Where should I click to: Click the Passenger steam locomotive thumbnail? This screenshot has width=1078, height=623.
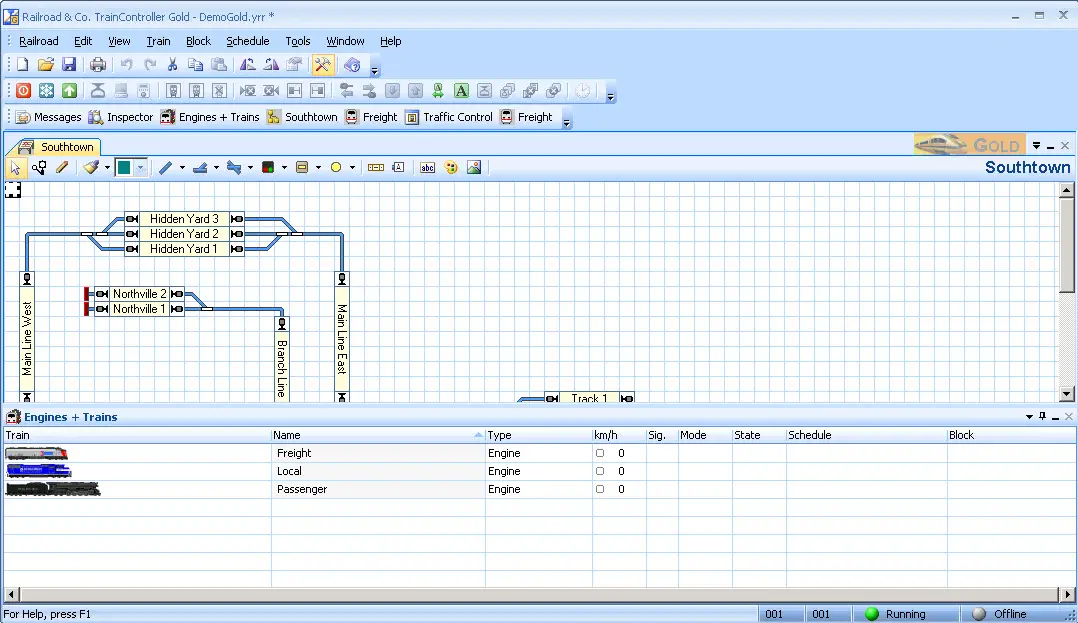tap(53, 489)
